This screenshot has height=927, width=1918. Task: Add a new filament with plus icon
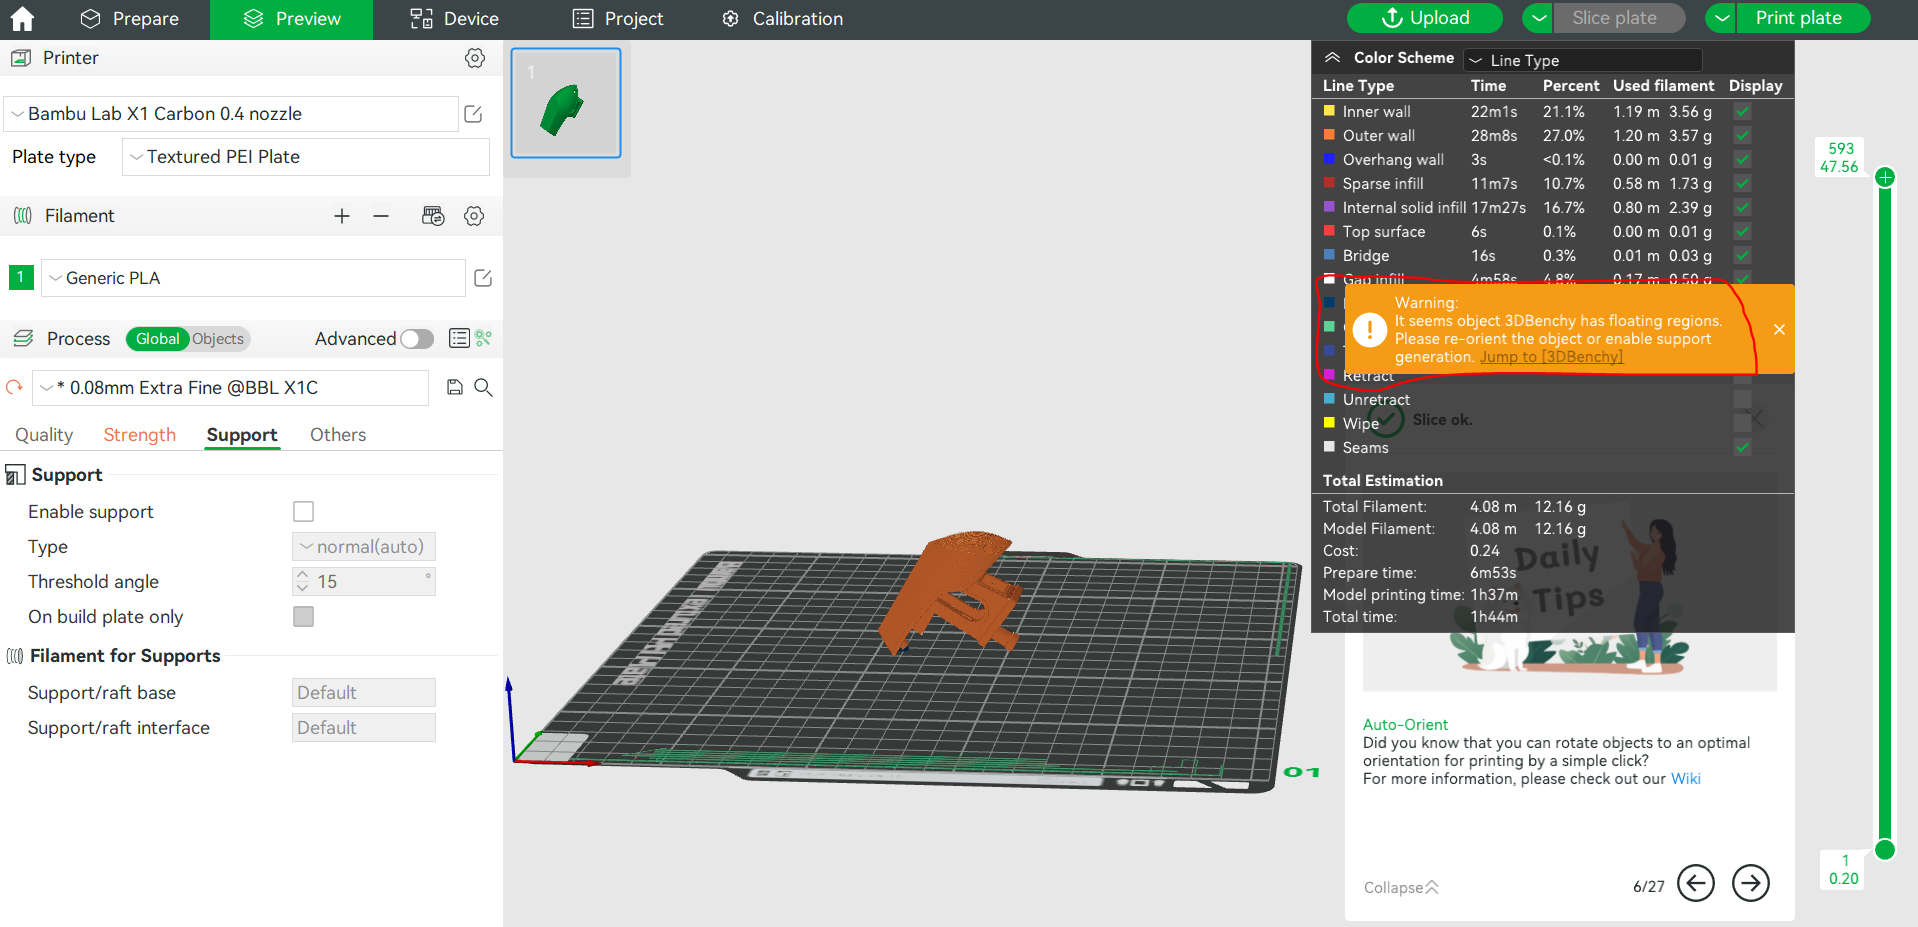click(342, 216)
